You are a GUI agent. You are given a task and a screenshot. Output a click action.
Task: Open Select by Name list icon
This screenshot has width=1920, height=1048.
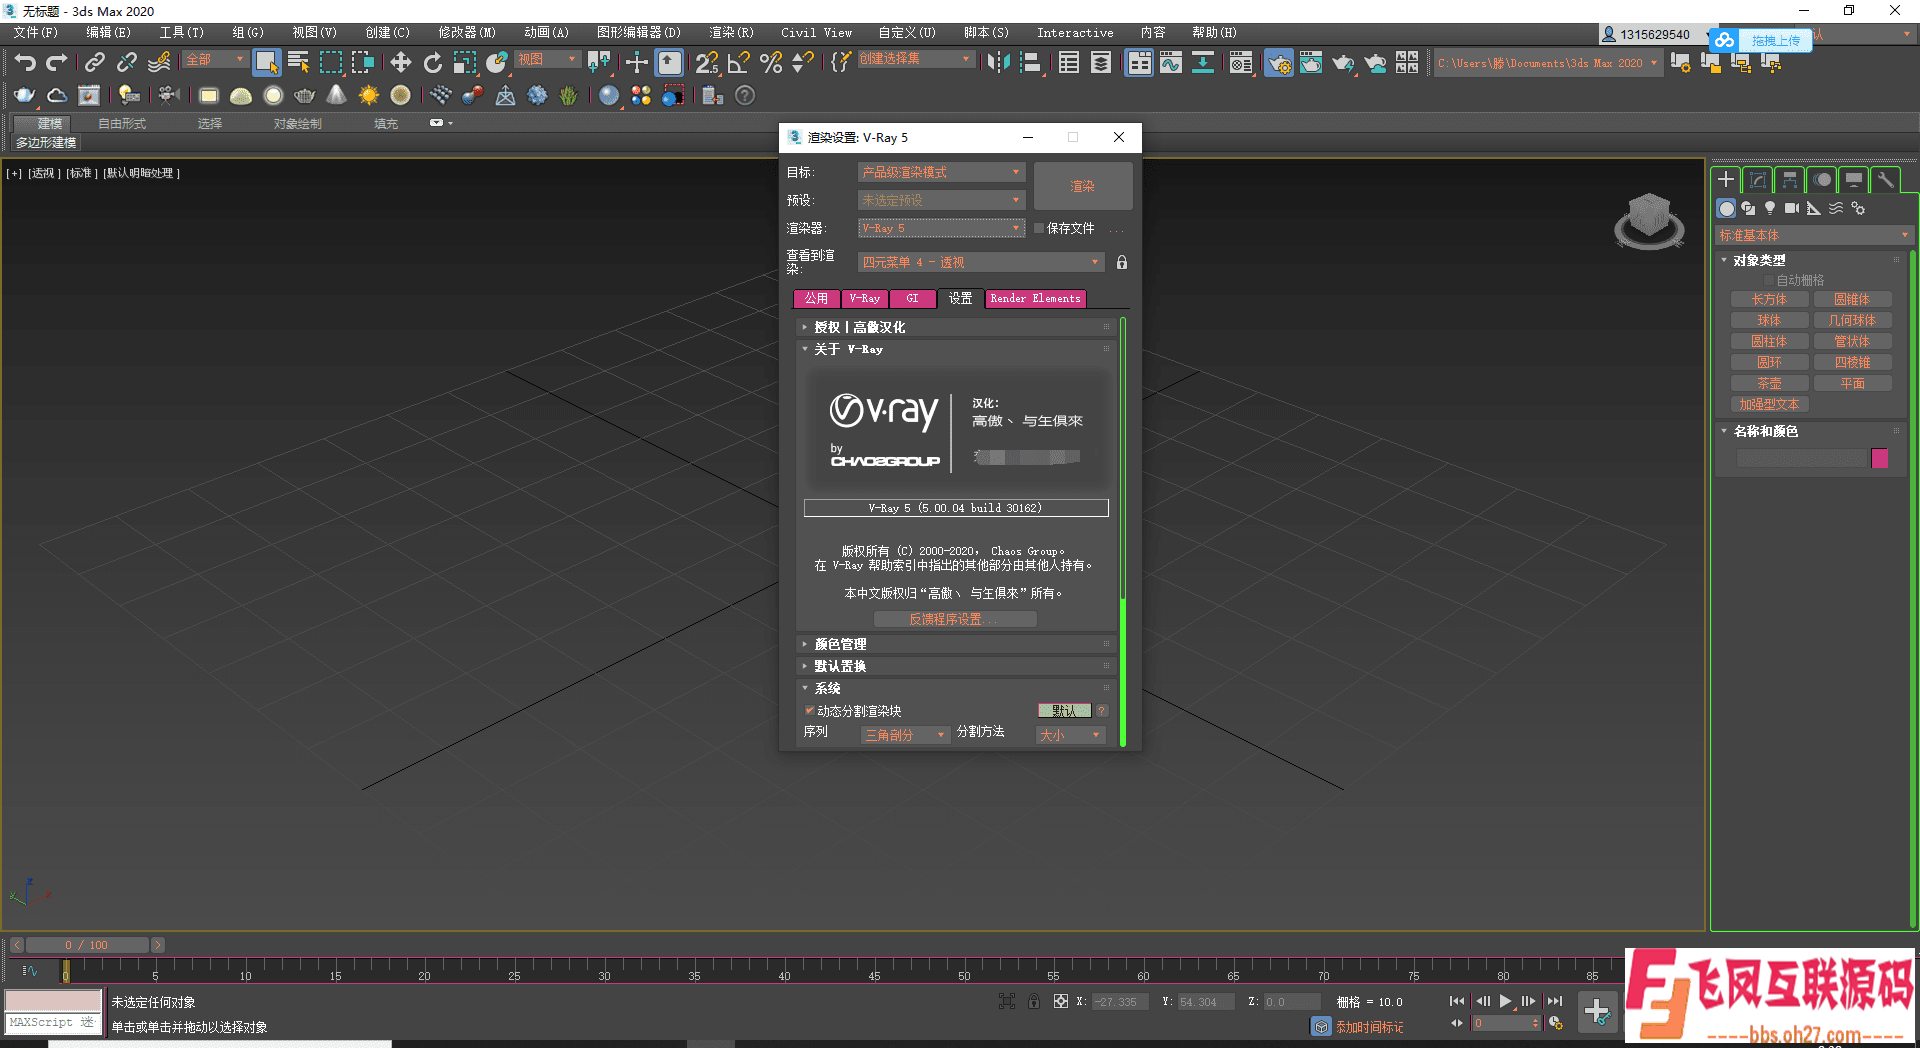click(x=298, y=63)
